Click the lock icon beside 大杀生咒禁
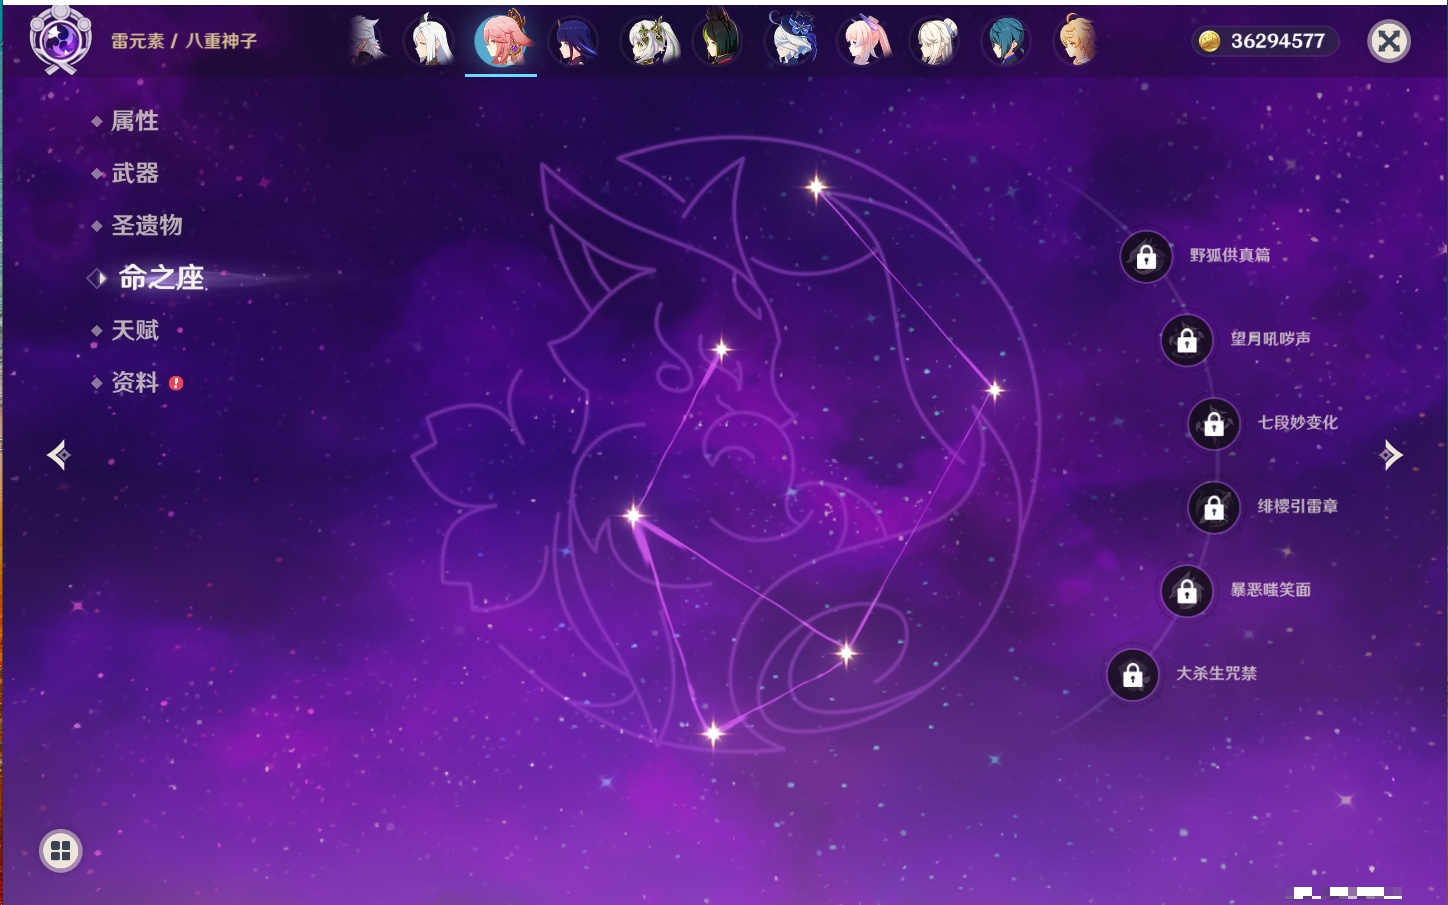 point(1133,675)
